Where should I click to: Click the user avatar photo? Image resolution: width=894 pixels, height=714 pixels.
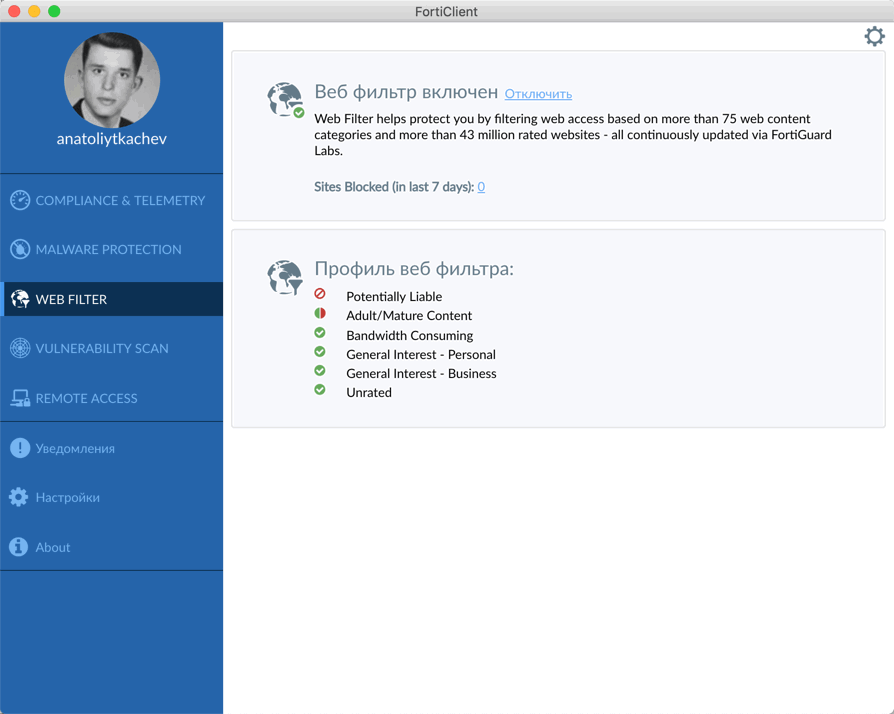click(x=112, y=80)
